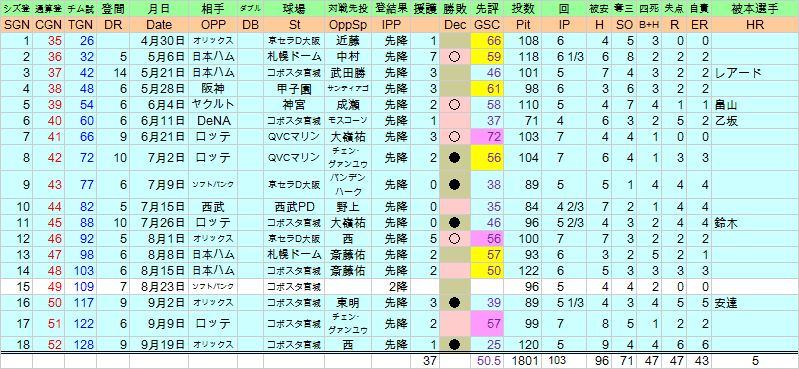This screenshot has height=369, width=799.
Task: Click the average GSC cell 50.5
Action: pos(486,361)
